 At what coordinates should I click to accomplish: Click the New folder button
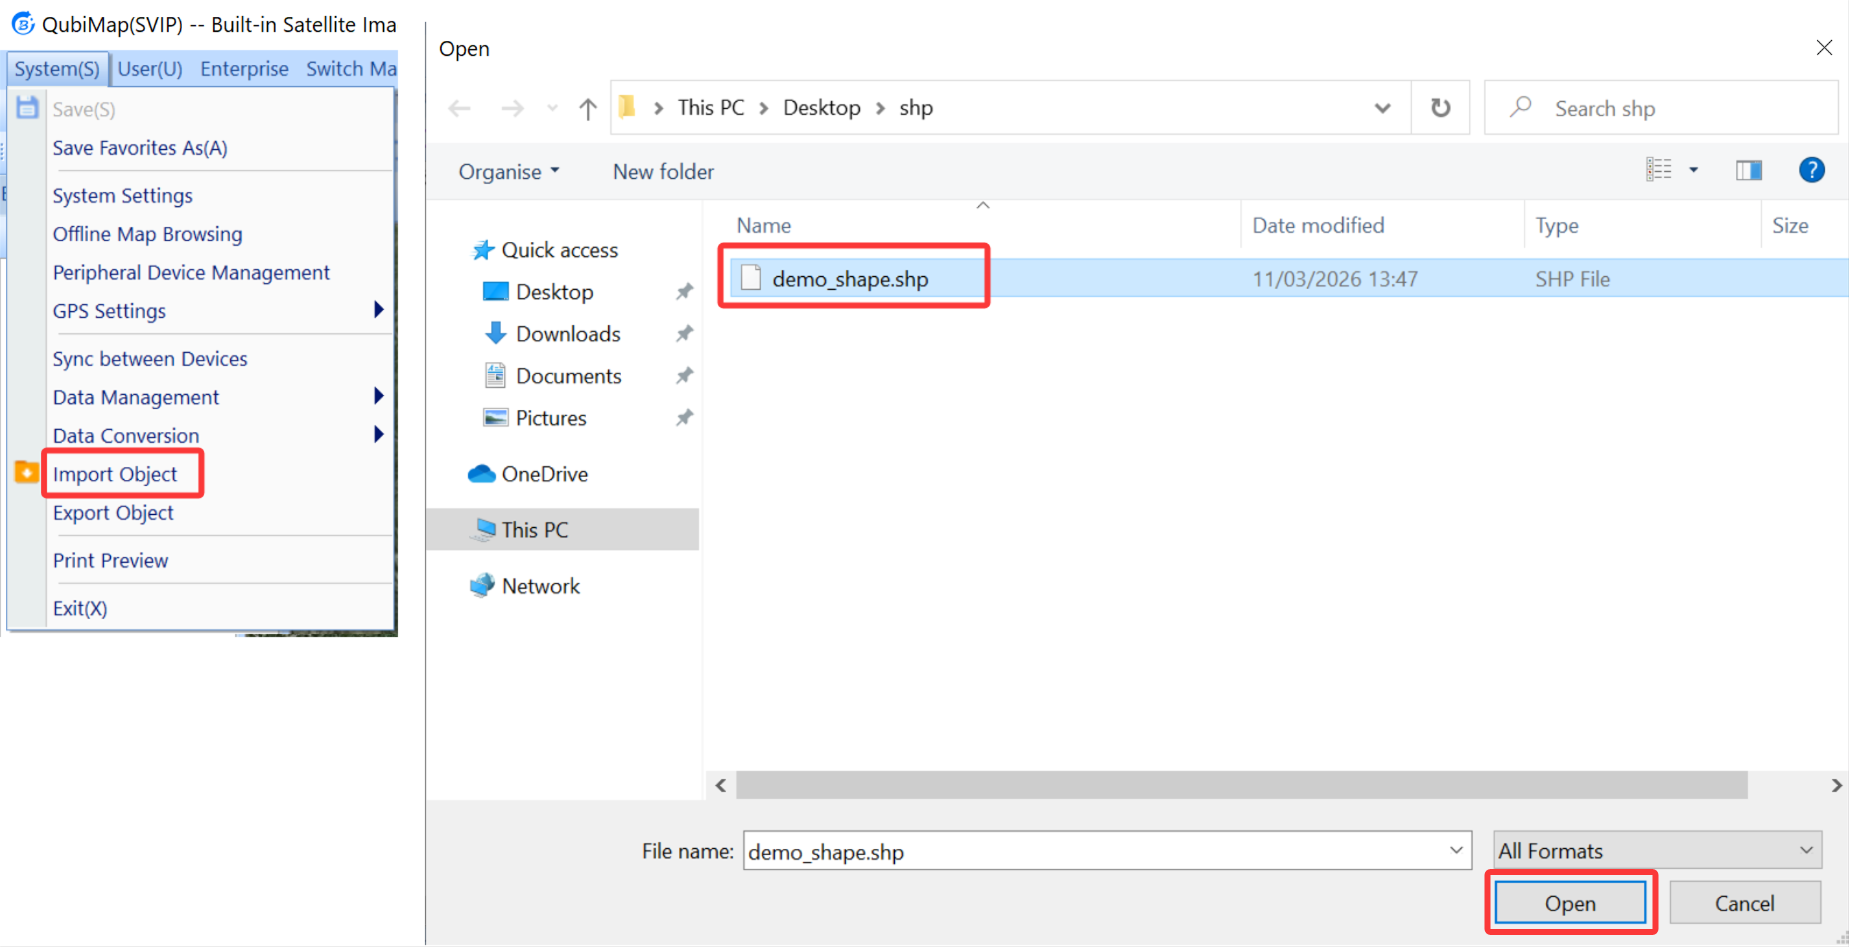tap(663, 172)
